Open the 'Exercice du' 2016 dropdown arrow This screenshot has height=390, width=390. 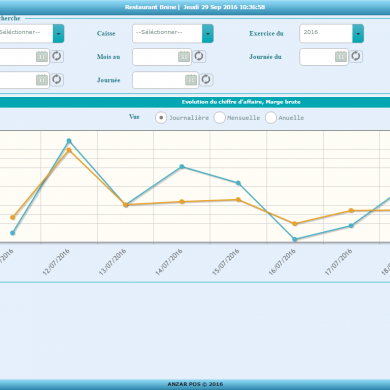[358, 33]
